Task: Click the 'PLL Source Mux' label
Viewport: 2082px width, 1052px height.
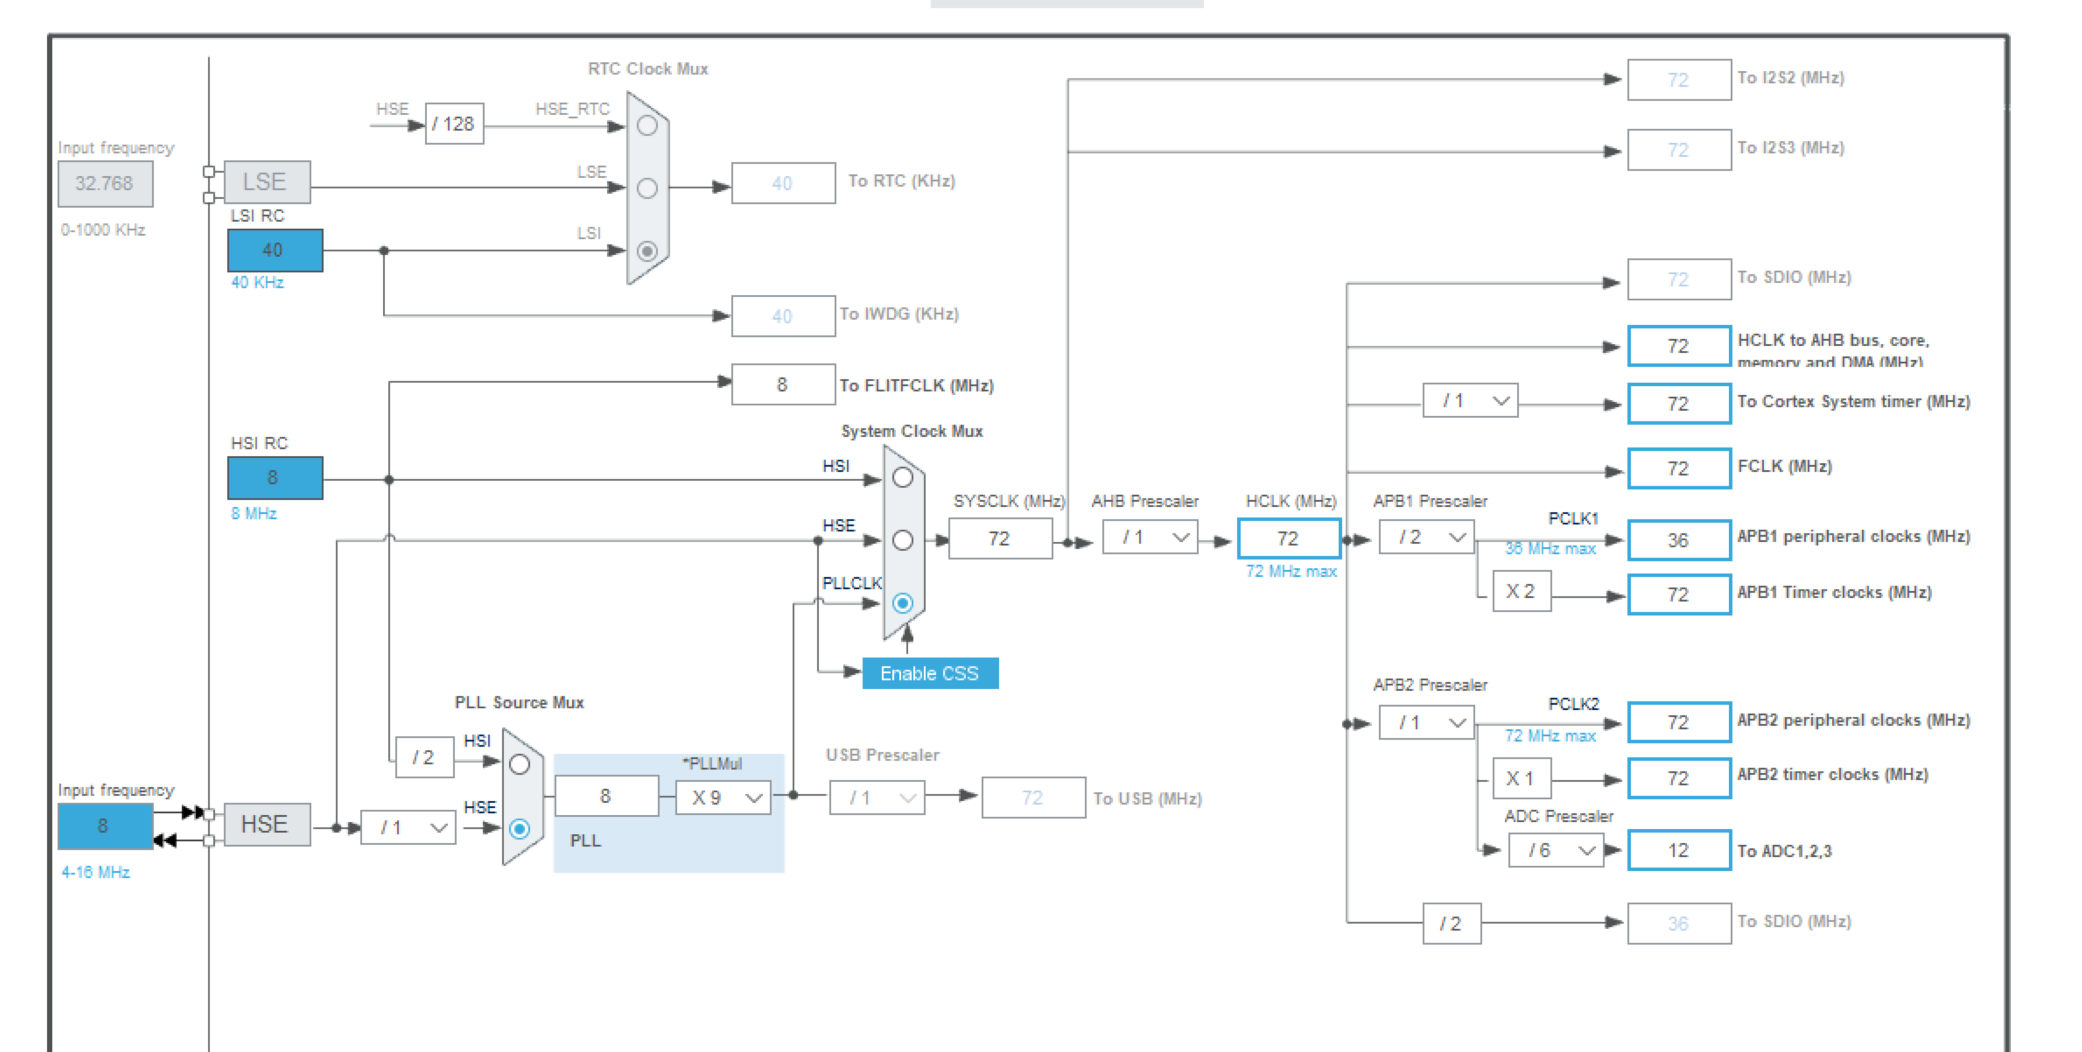Action: point(519,703)
